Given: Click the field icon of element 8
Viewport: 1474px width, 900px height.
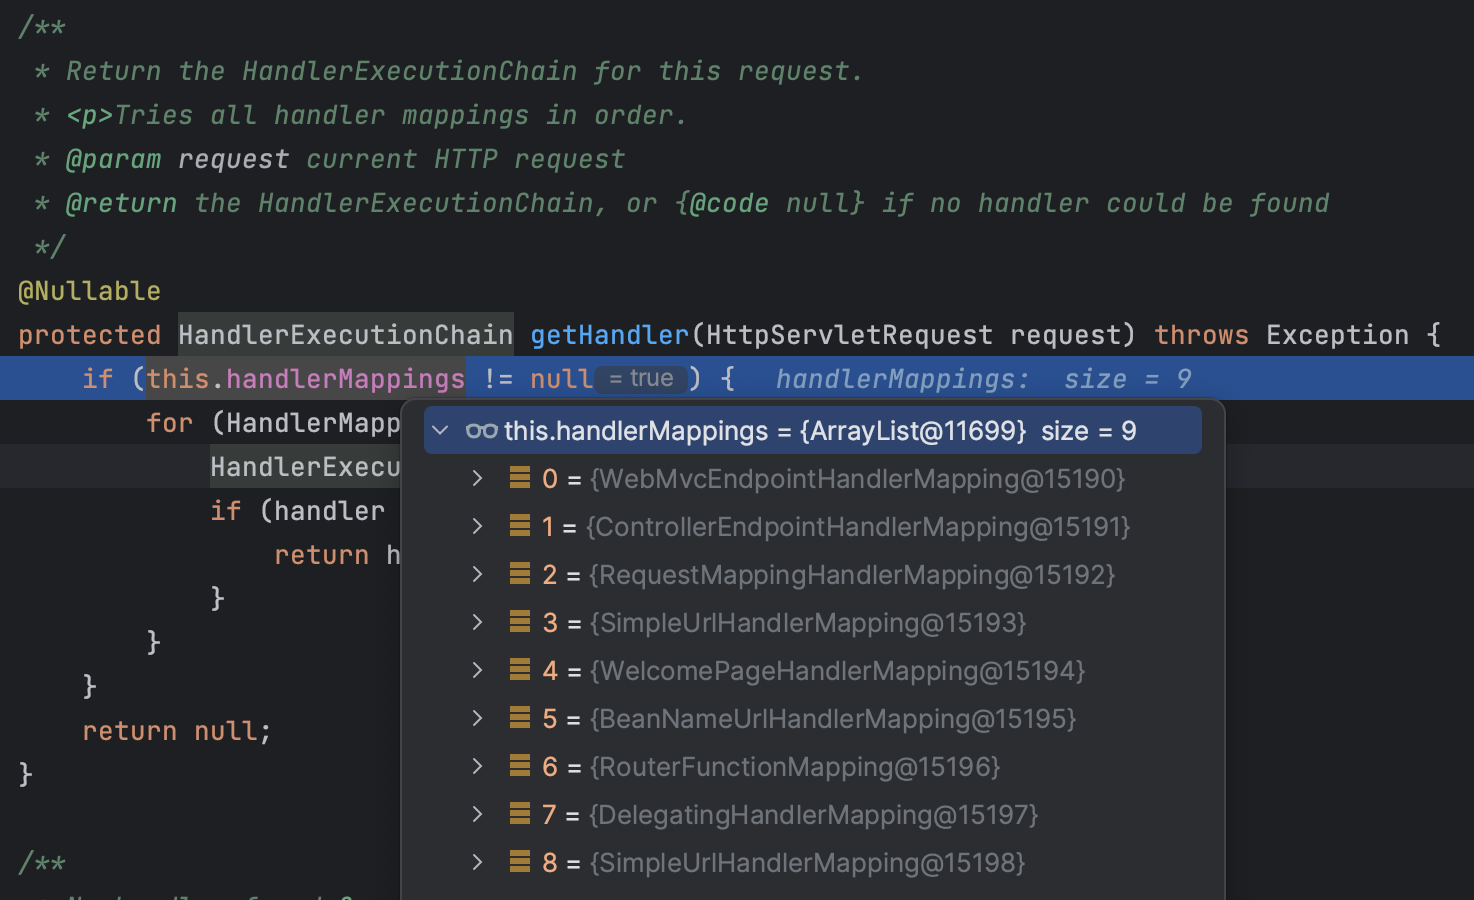Looking at the screenshot, I should tap(520, 862).
